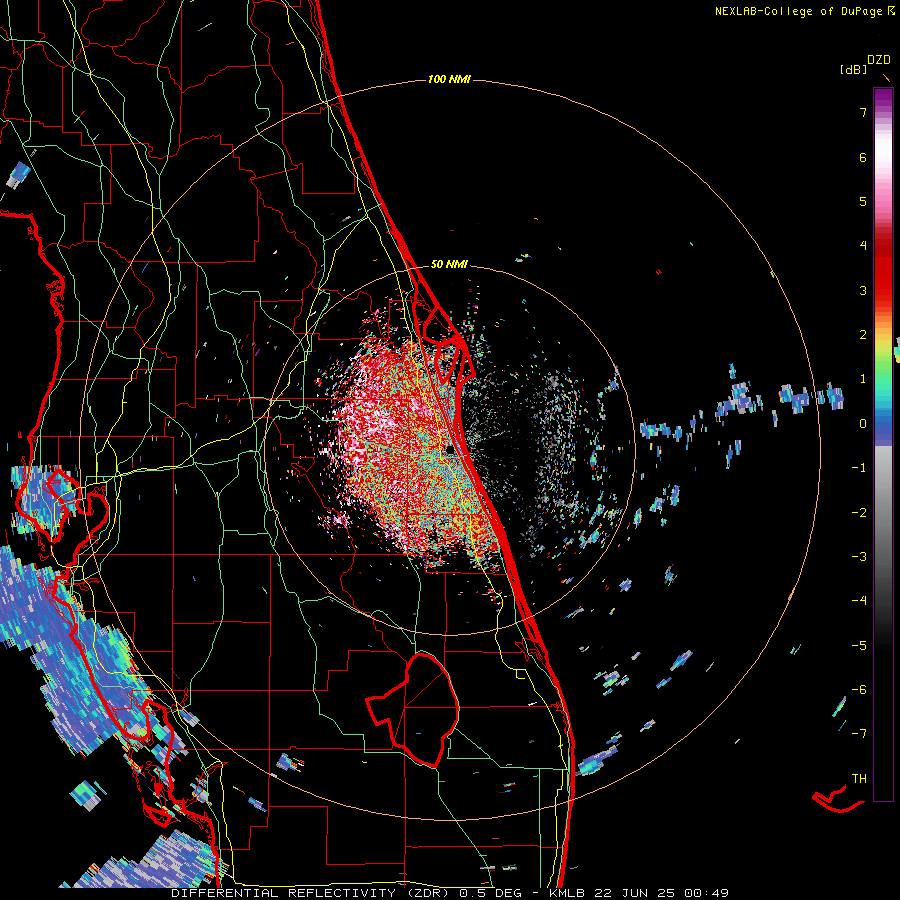Click the 0 value on the colorbar scale
This screenshot has height=900, width=900.
(863, 423)
